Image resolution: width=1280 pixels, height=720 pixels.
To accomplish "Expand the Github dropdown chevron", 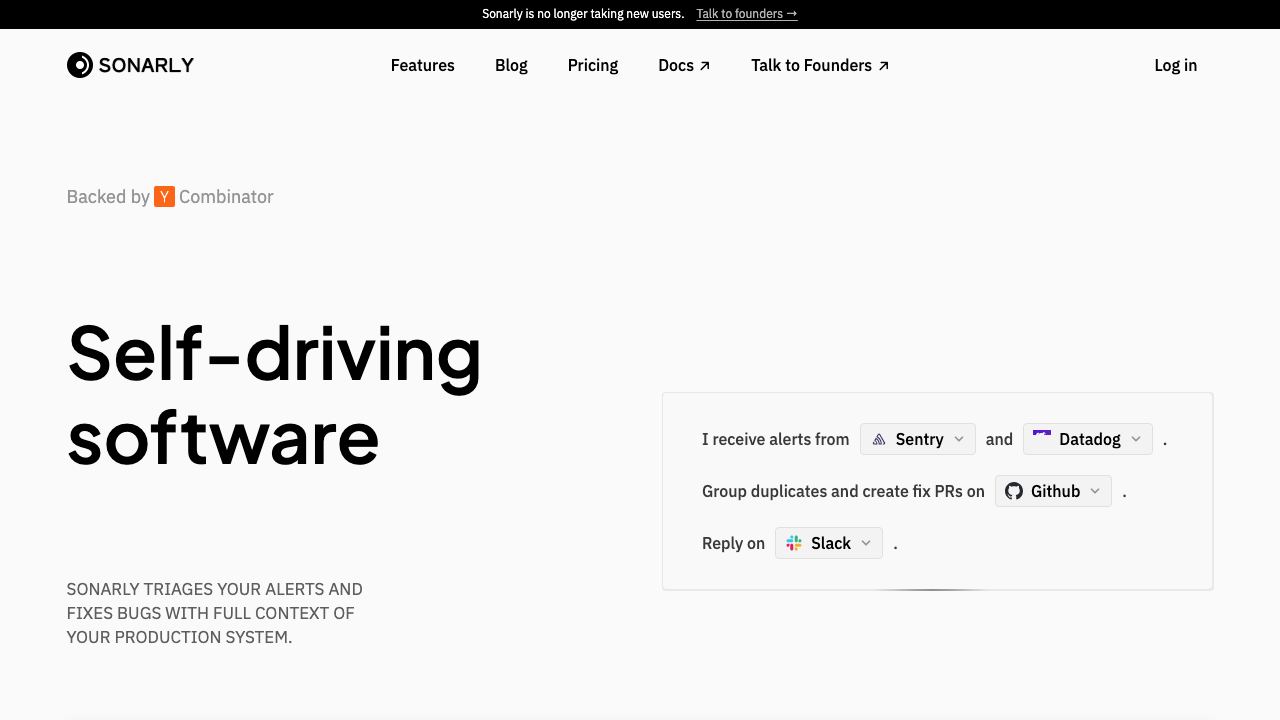I will click(x=1095, y=491).
